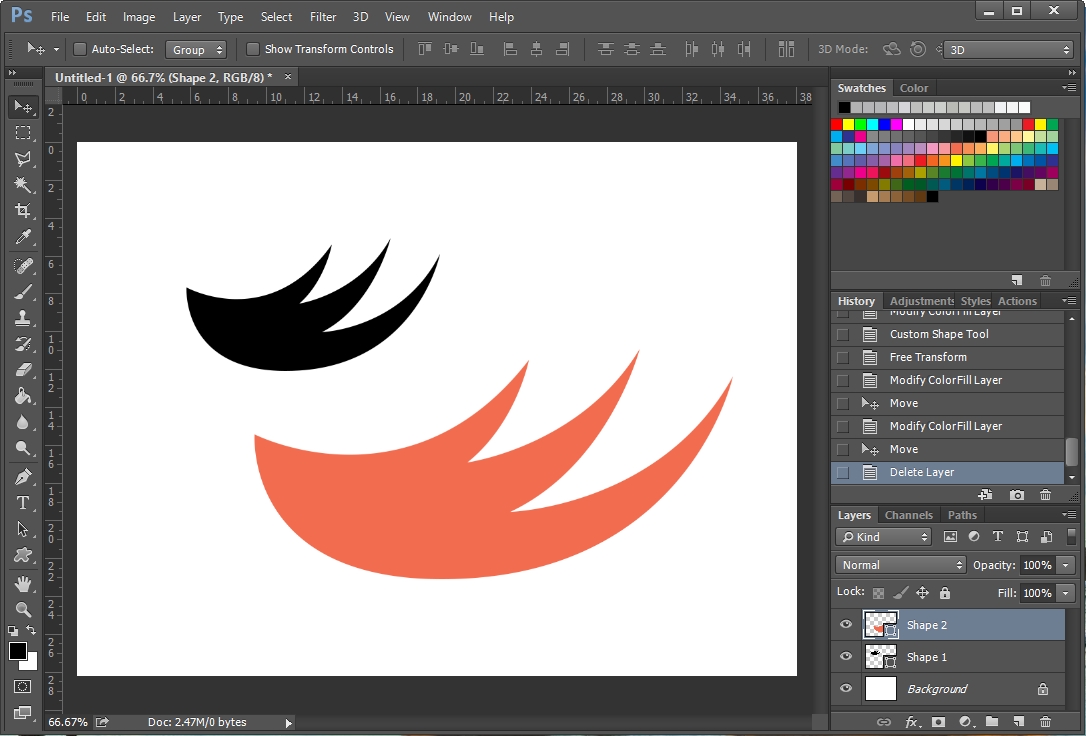Open layer filter Kind dropdown
The width and height of the screenshot is (1086, 736).
(x=884, y=537)
